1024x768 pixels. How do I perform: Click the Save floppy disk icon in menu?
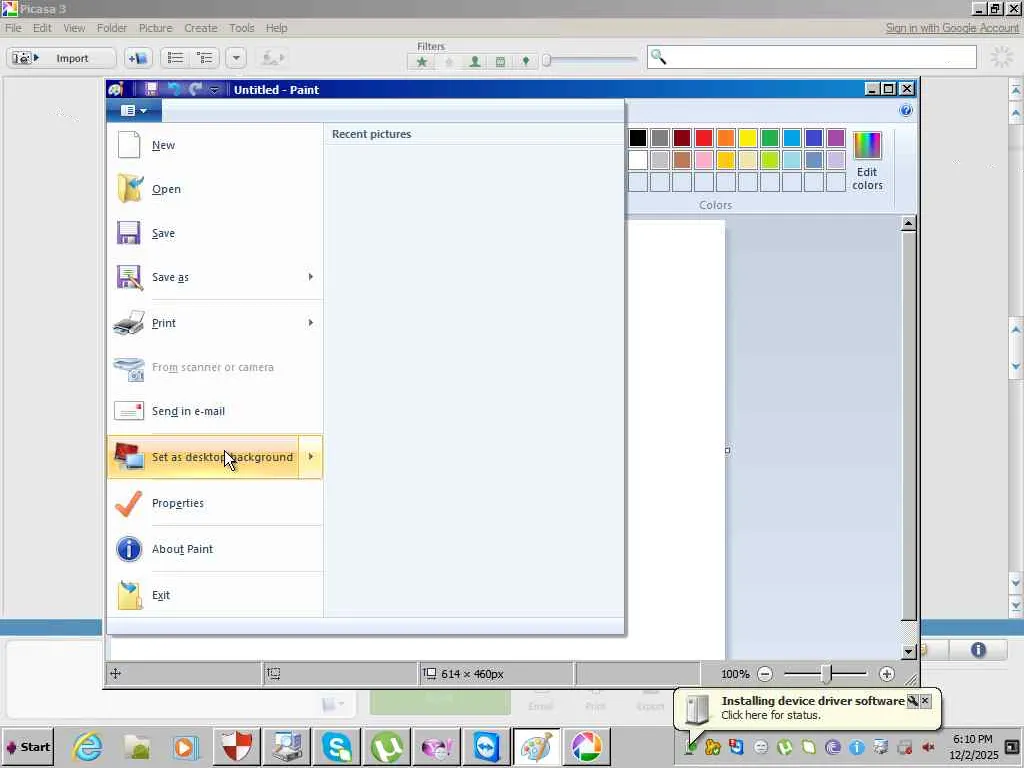click(129, 232)
